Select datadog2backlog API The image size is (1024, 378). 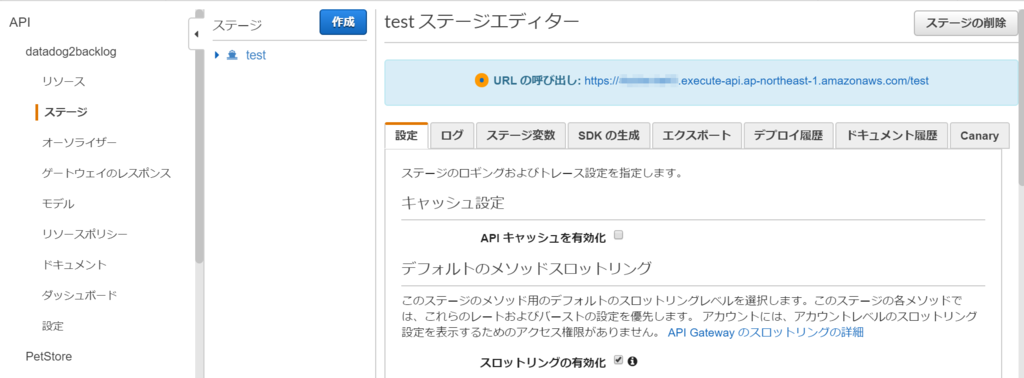71,52
